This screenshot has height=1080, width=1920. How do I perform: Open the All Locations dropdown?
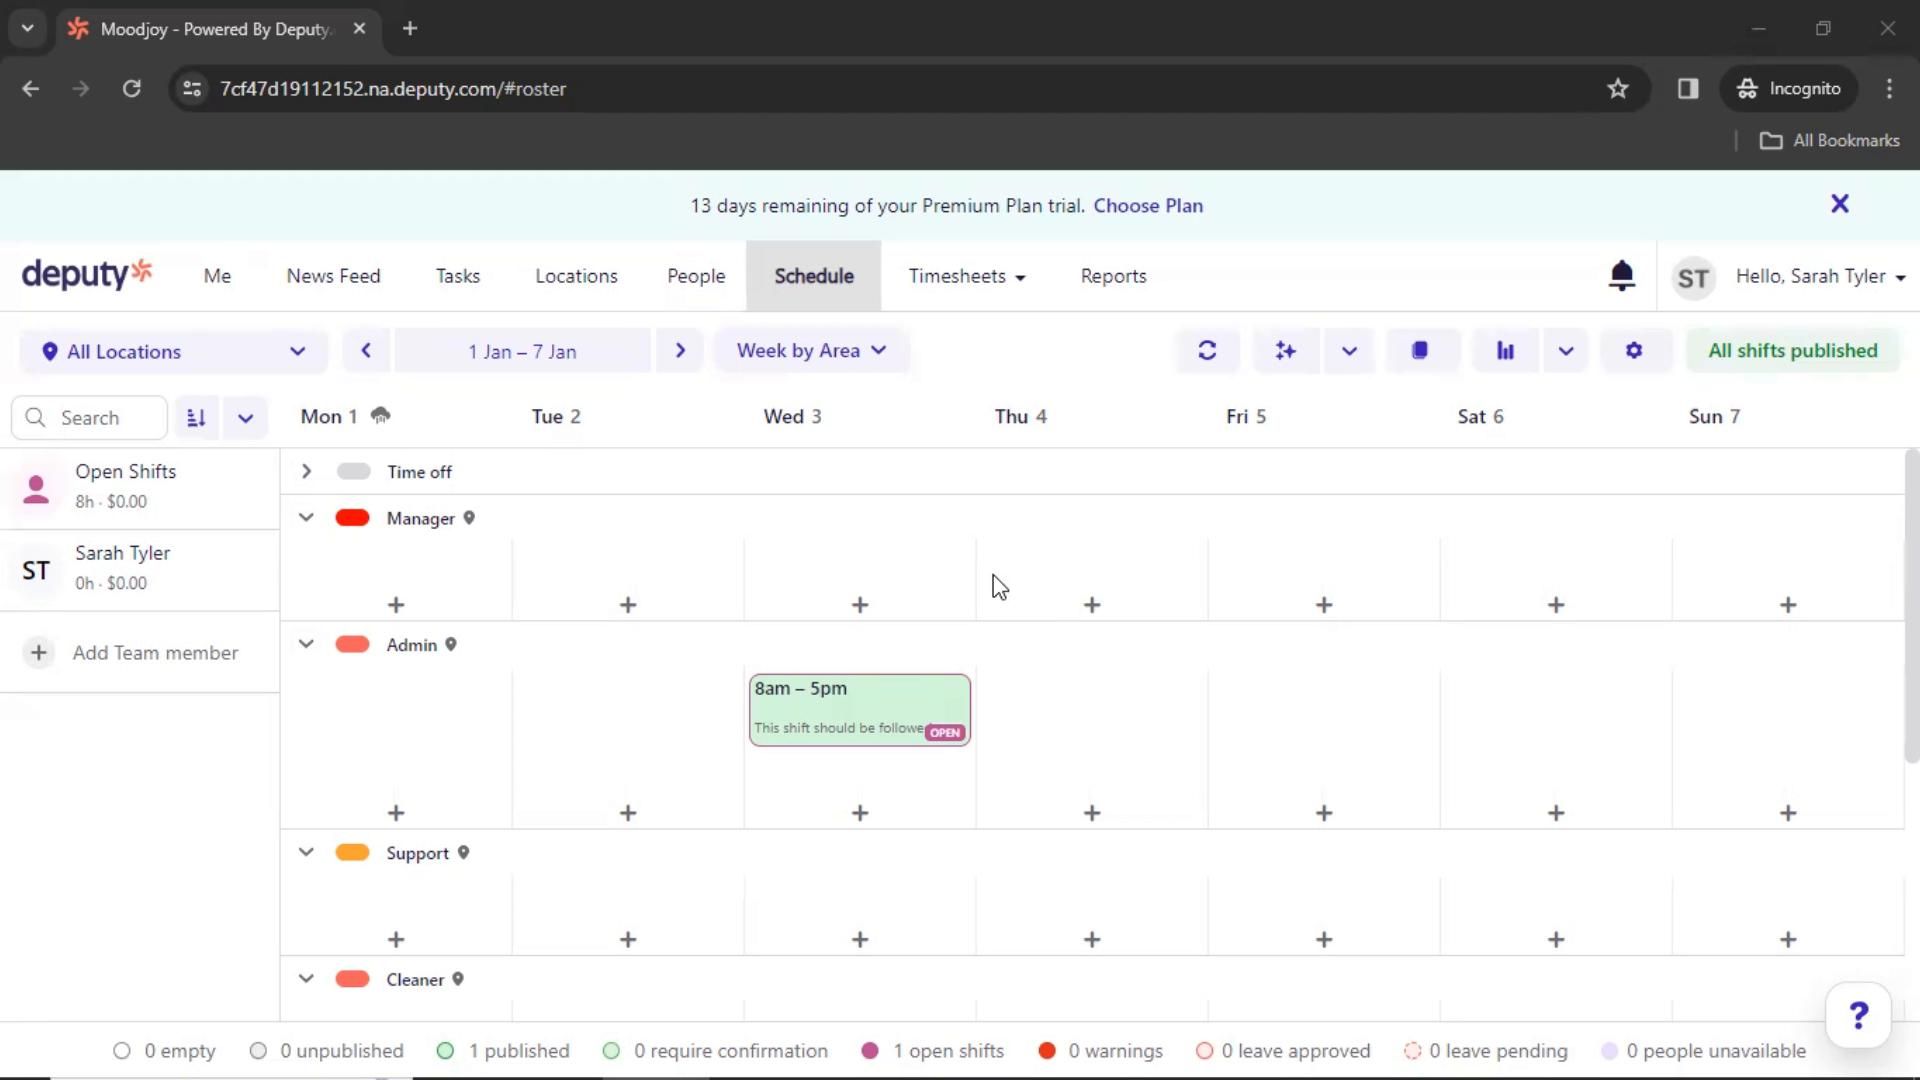click(x=173, y=352)
